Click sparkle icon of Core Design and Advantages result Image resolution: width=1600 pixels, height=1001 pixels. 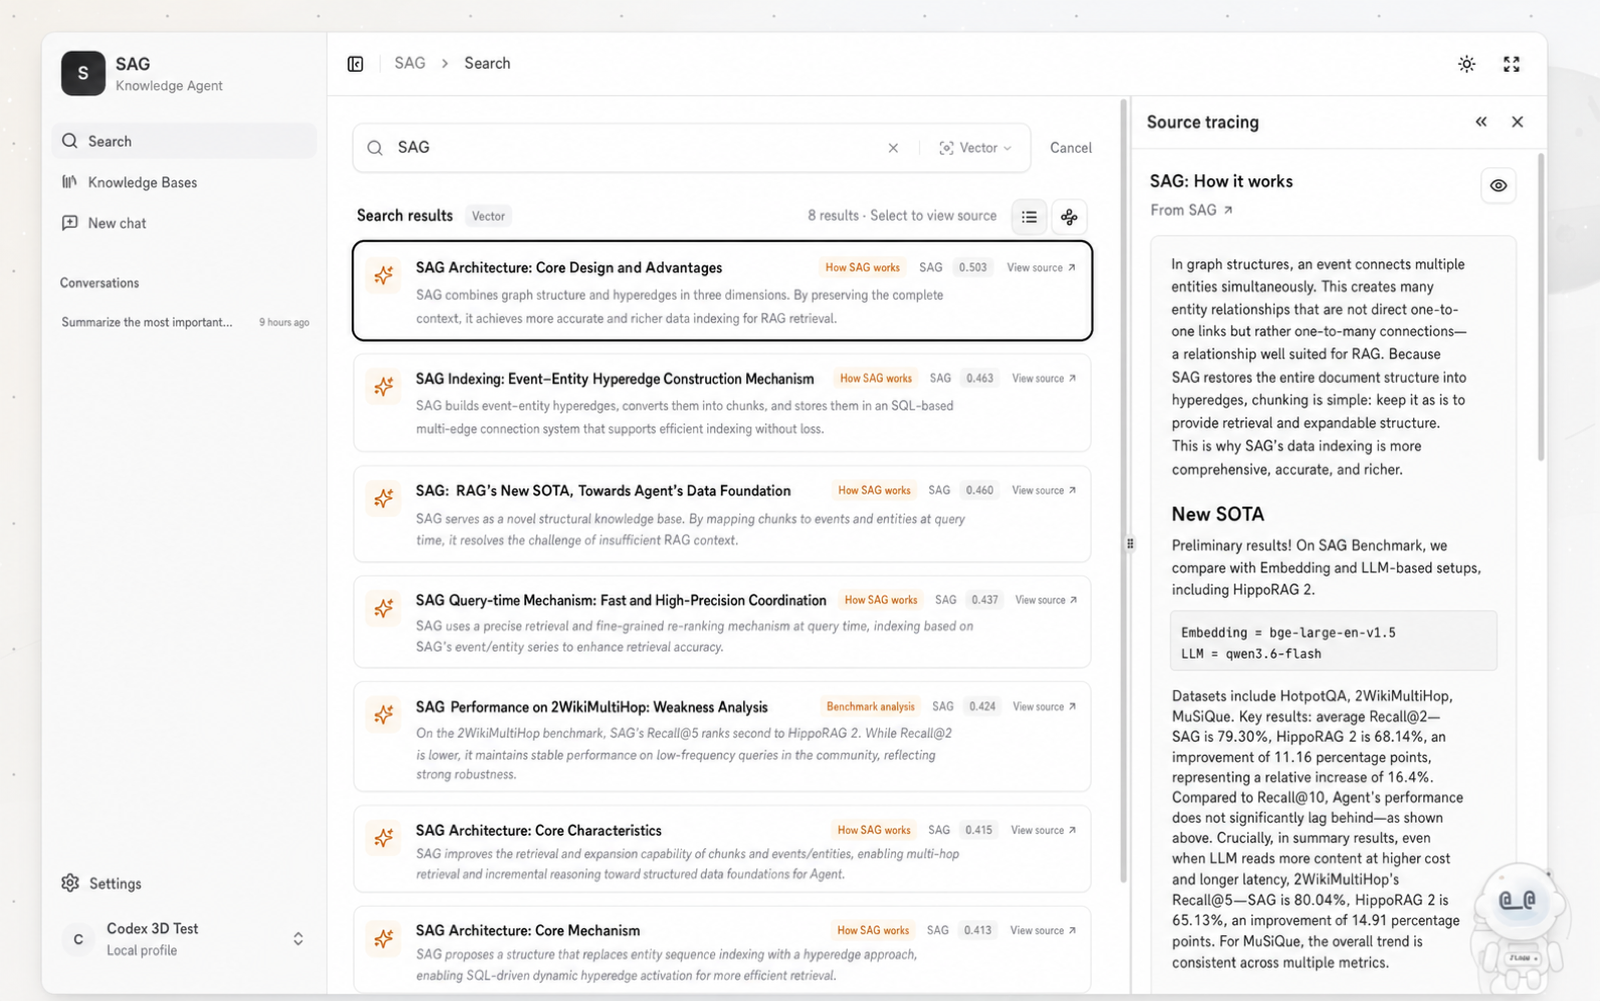(383, 275)
